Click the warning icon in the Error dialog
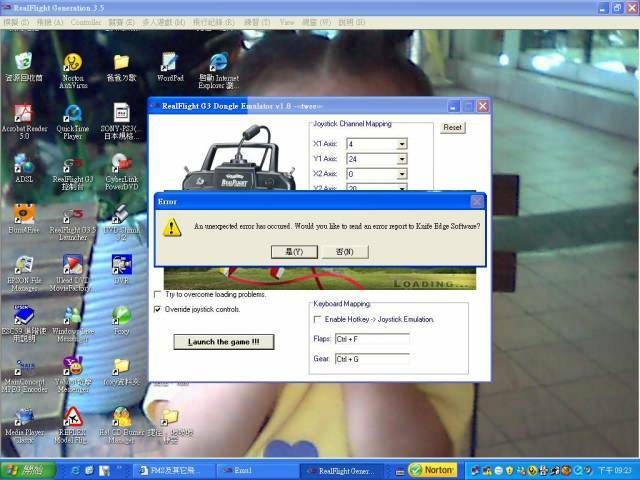This screenshot has height=480, width=640. (x=172, y=227)
